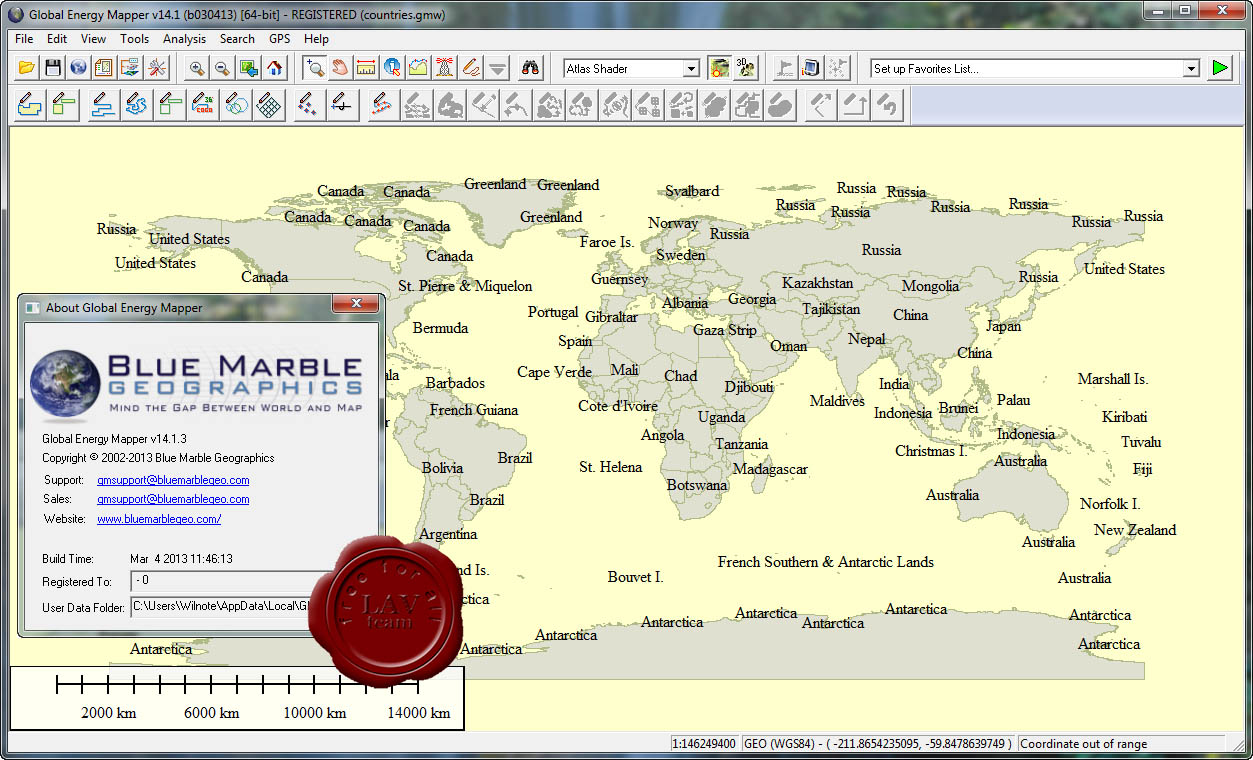Click the Create Point Feature digitizer icon

coord(309,104)
